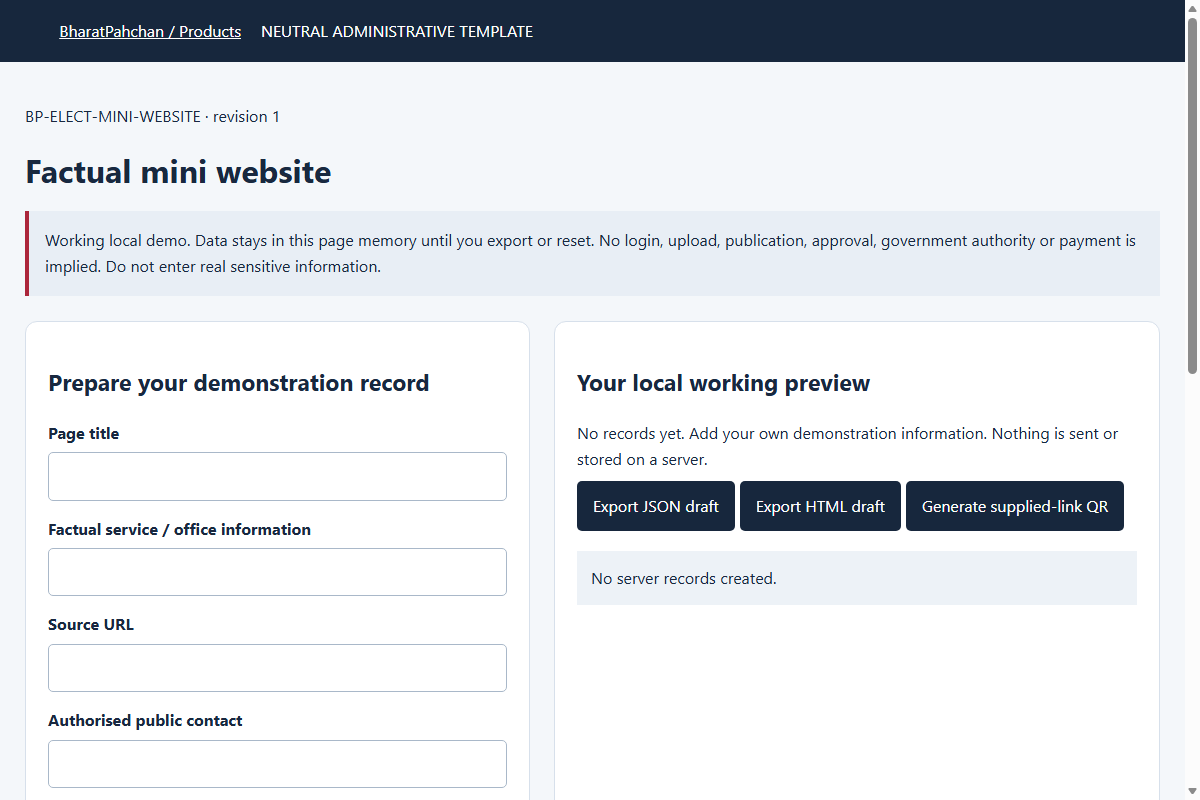Focus the Authorised public contact input box
The image size is (1200, 800).
pos(277,764)
